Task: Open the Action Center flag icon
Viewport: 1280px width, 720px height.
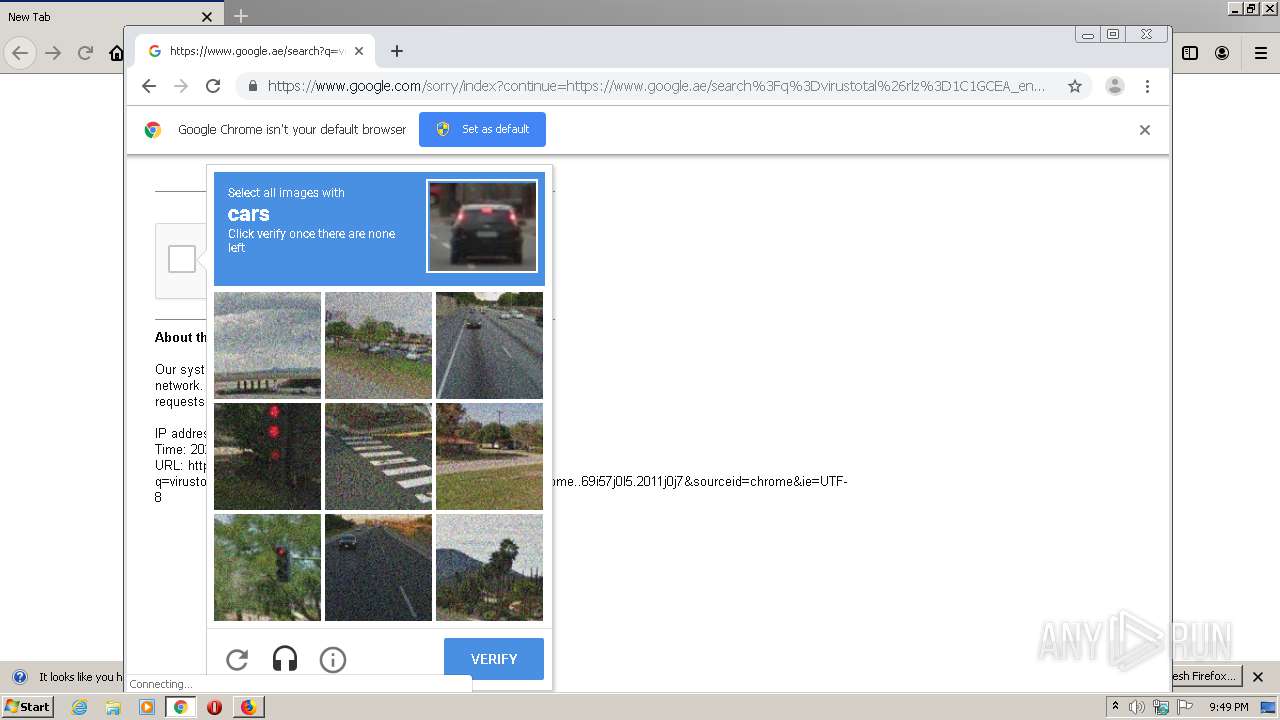Action: tap(1186, 707)
